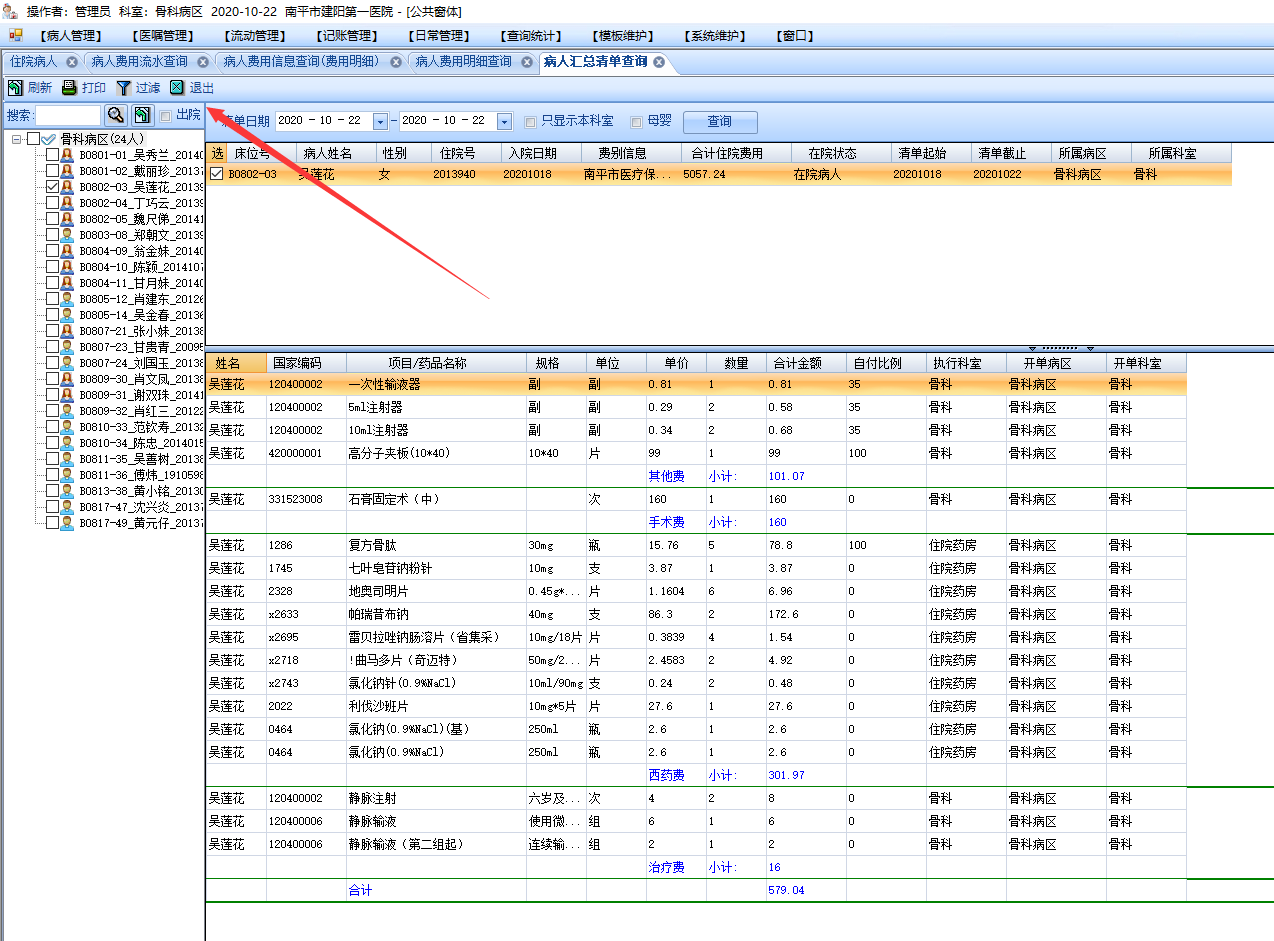
Task: Select the 帕瑞昔布钠 drug row
Action: (696, 614)
